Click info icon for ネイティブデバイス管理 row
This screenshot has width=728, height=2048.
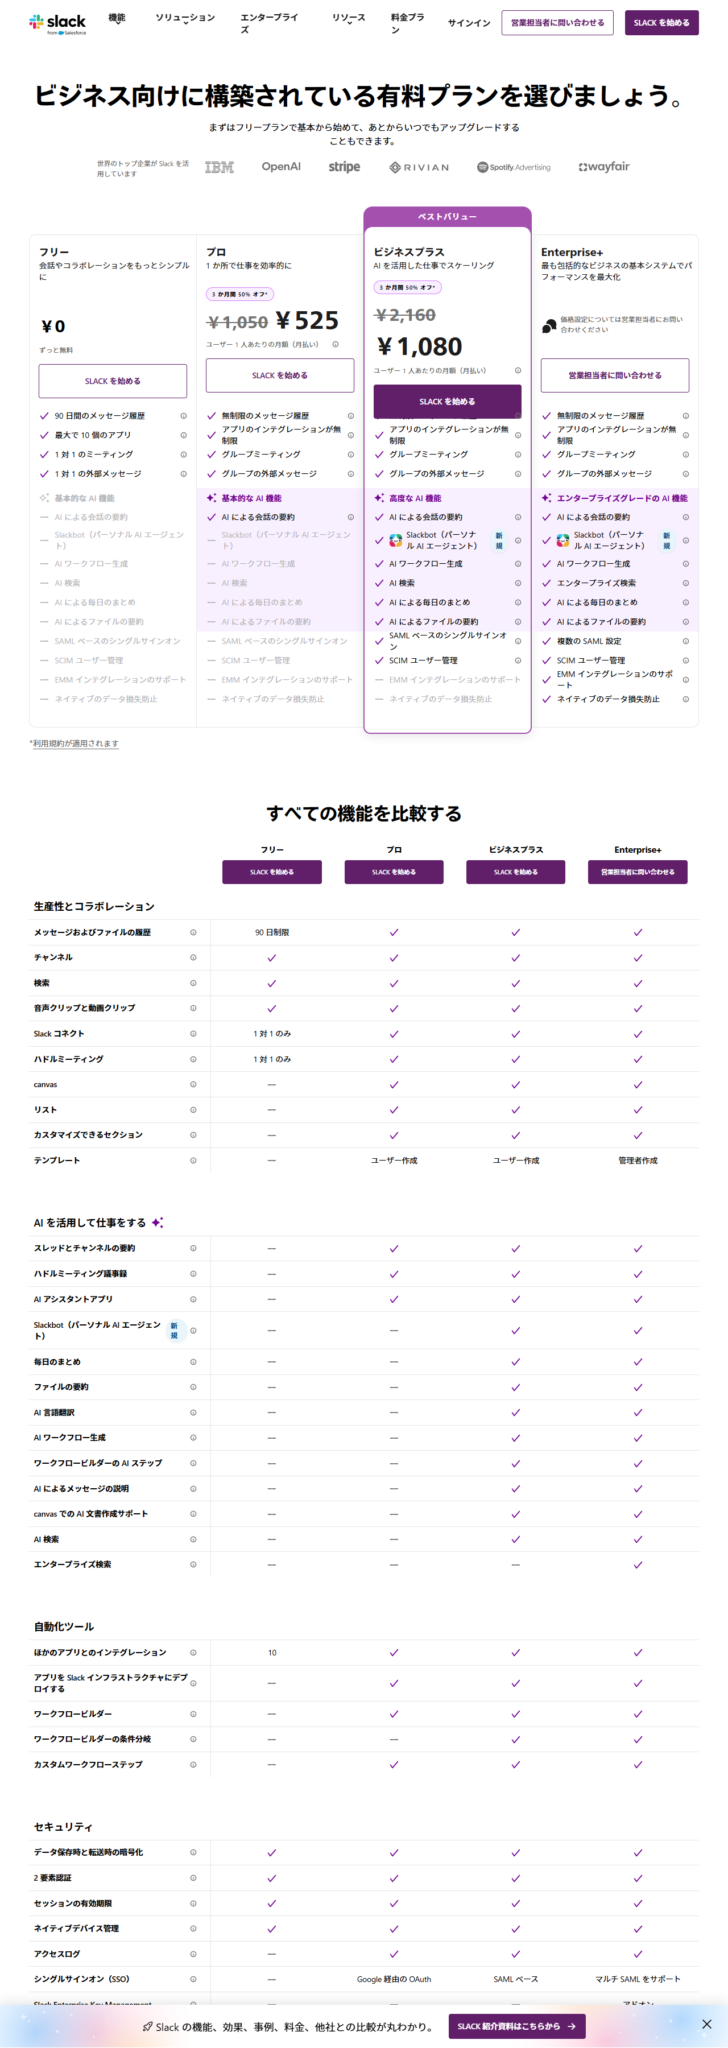click(x=193, y=1928)
